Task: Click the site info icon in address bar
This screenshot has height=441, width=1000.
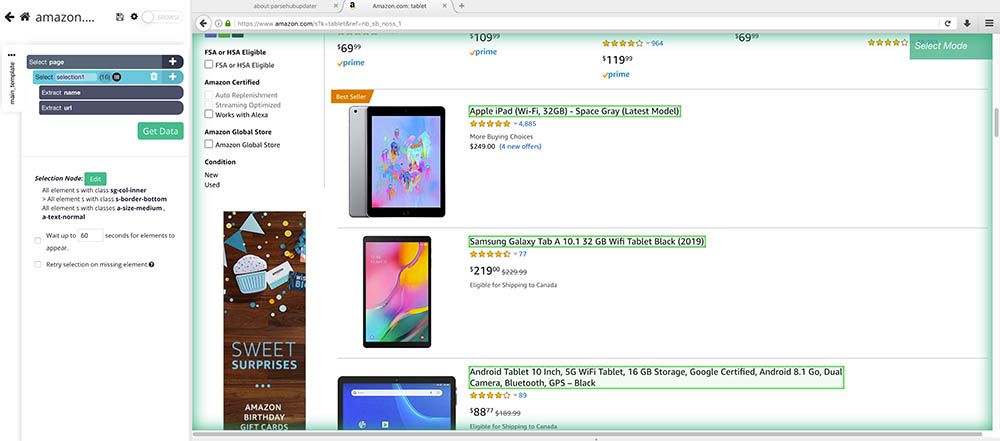Action: click(218, 23)
